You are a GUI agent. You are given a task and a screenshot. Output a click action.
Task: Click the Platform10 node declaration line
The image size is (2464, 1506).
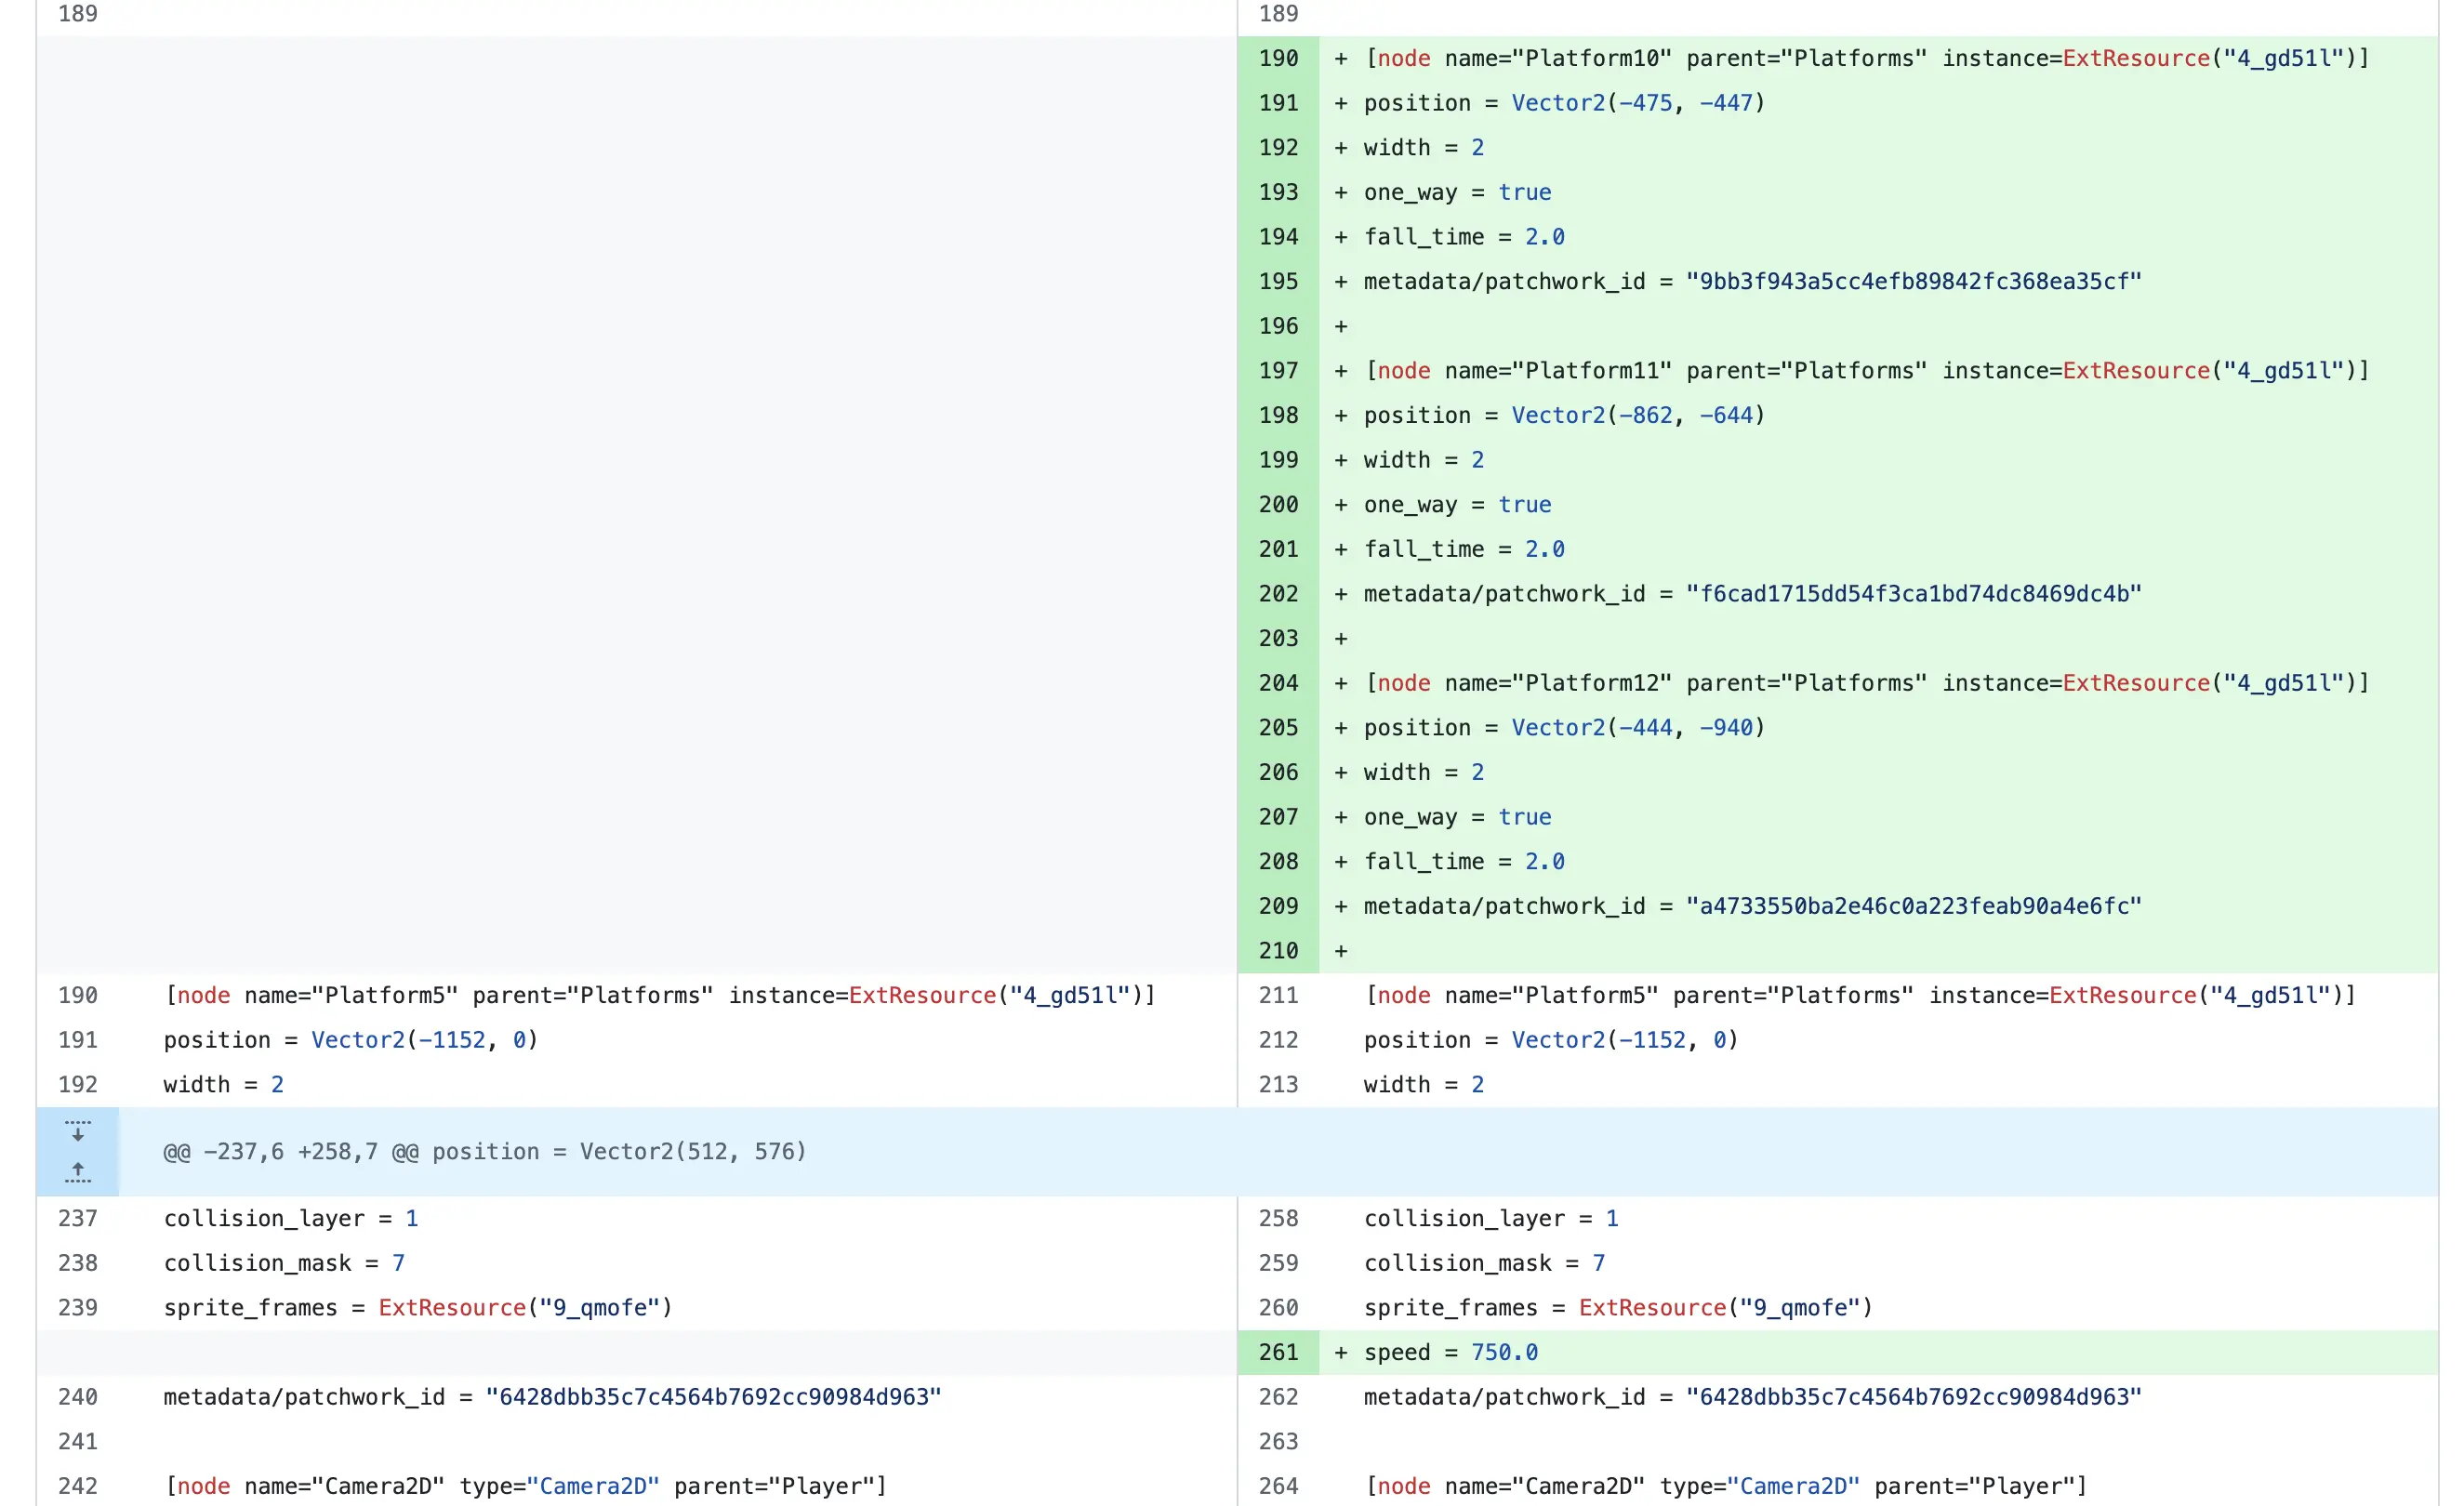tap(1865, 58)
